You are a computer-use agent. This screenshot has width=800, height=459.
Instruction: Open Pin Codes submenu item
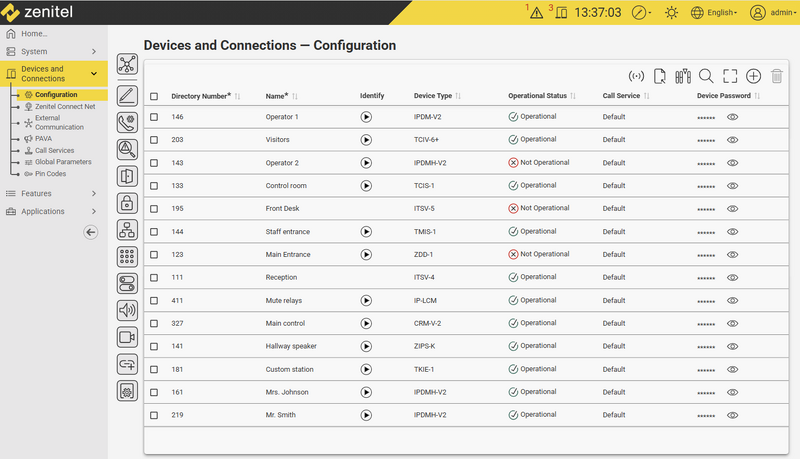(51, 174)
